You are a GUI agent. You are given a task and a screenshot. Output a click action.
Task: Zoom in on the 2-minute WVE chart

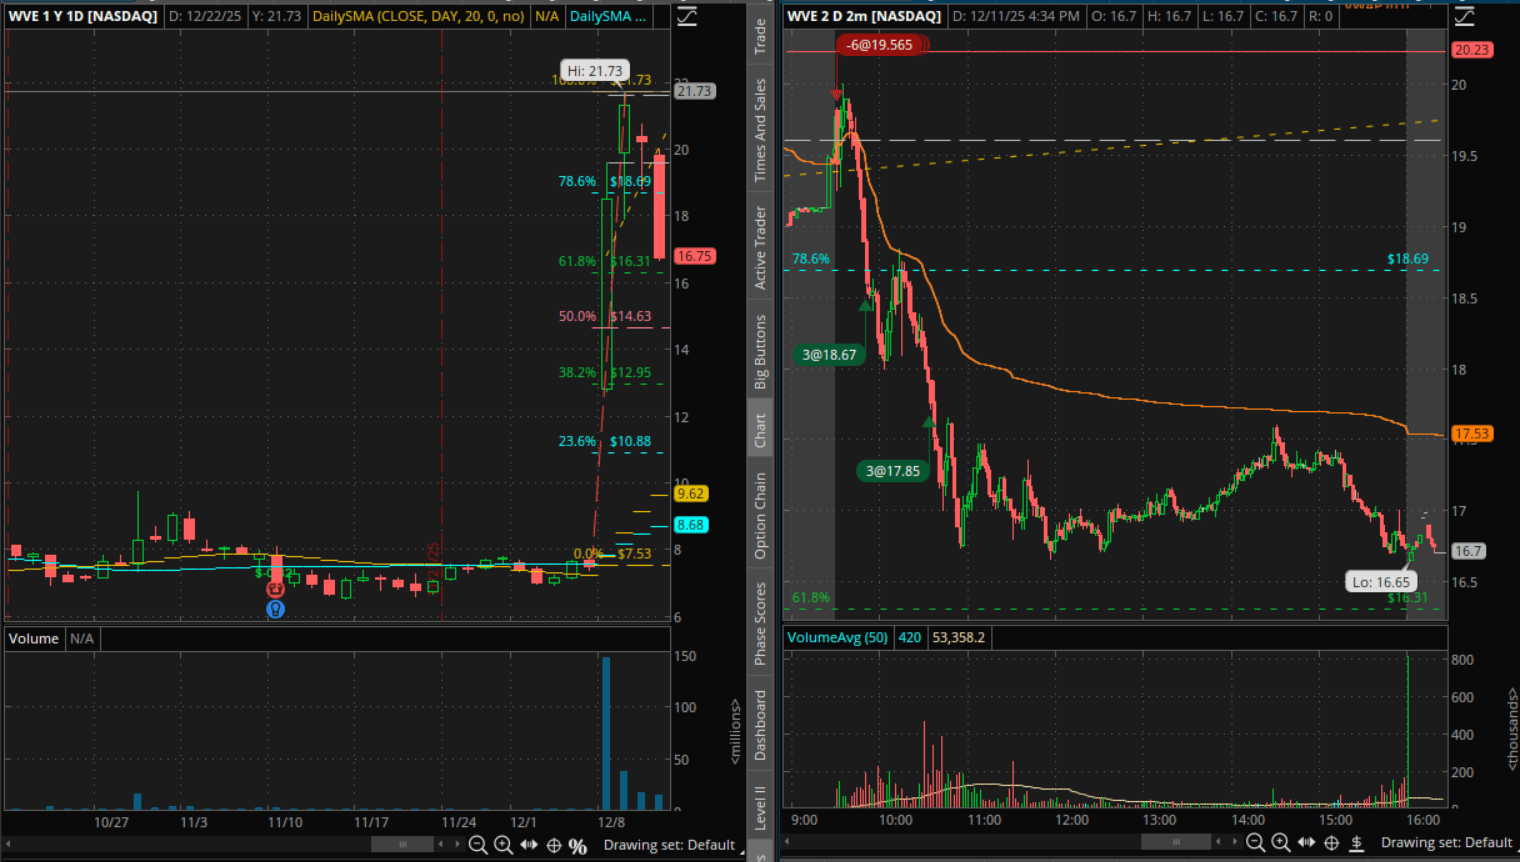pyautogui.click(x=1281, y=843)
